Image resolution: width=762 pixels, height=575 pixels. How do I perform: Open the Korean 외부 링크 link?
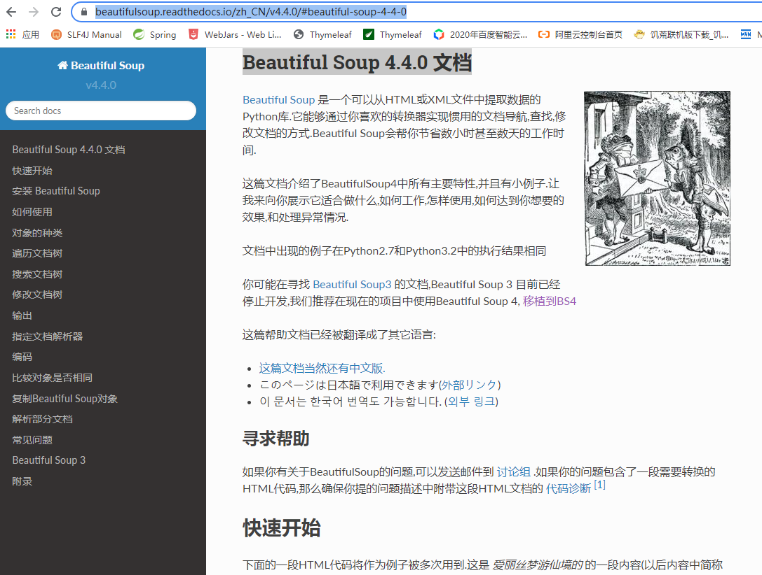coord(471,401)
